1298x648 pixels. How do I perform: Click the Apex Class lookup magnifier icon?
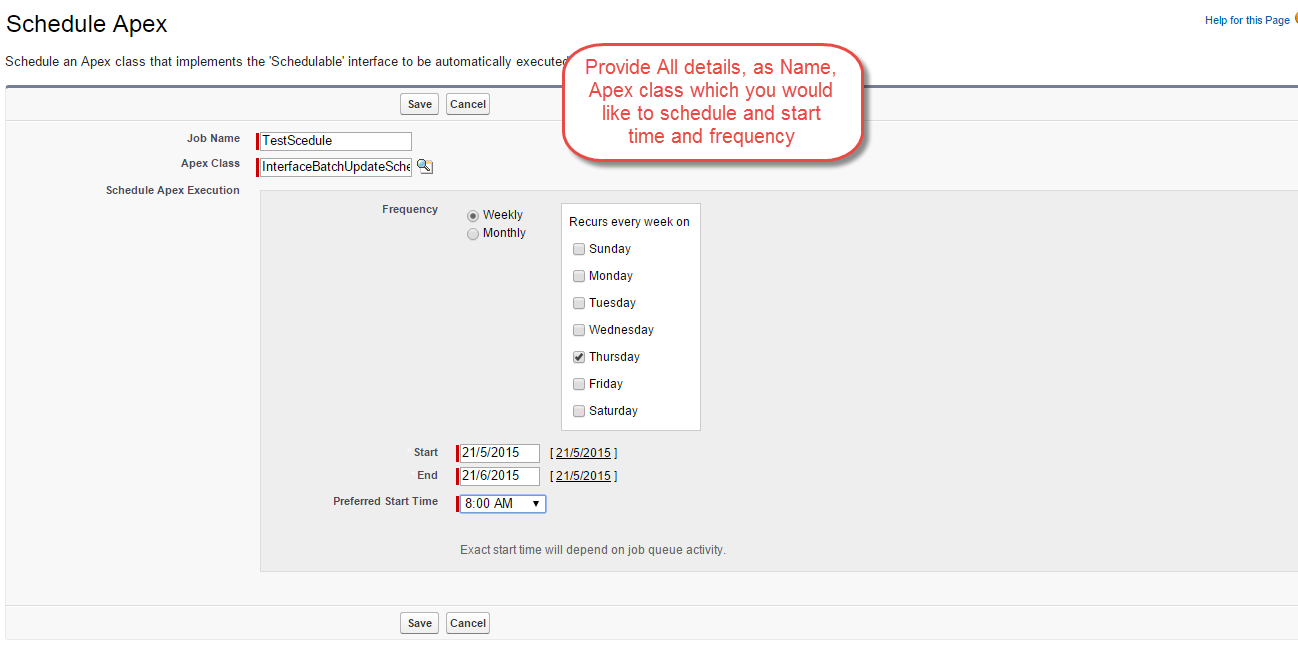[425, 167]
